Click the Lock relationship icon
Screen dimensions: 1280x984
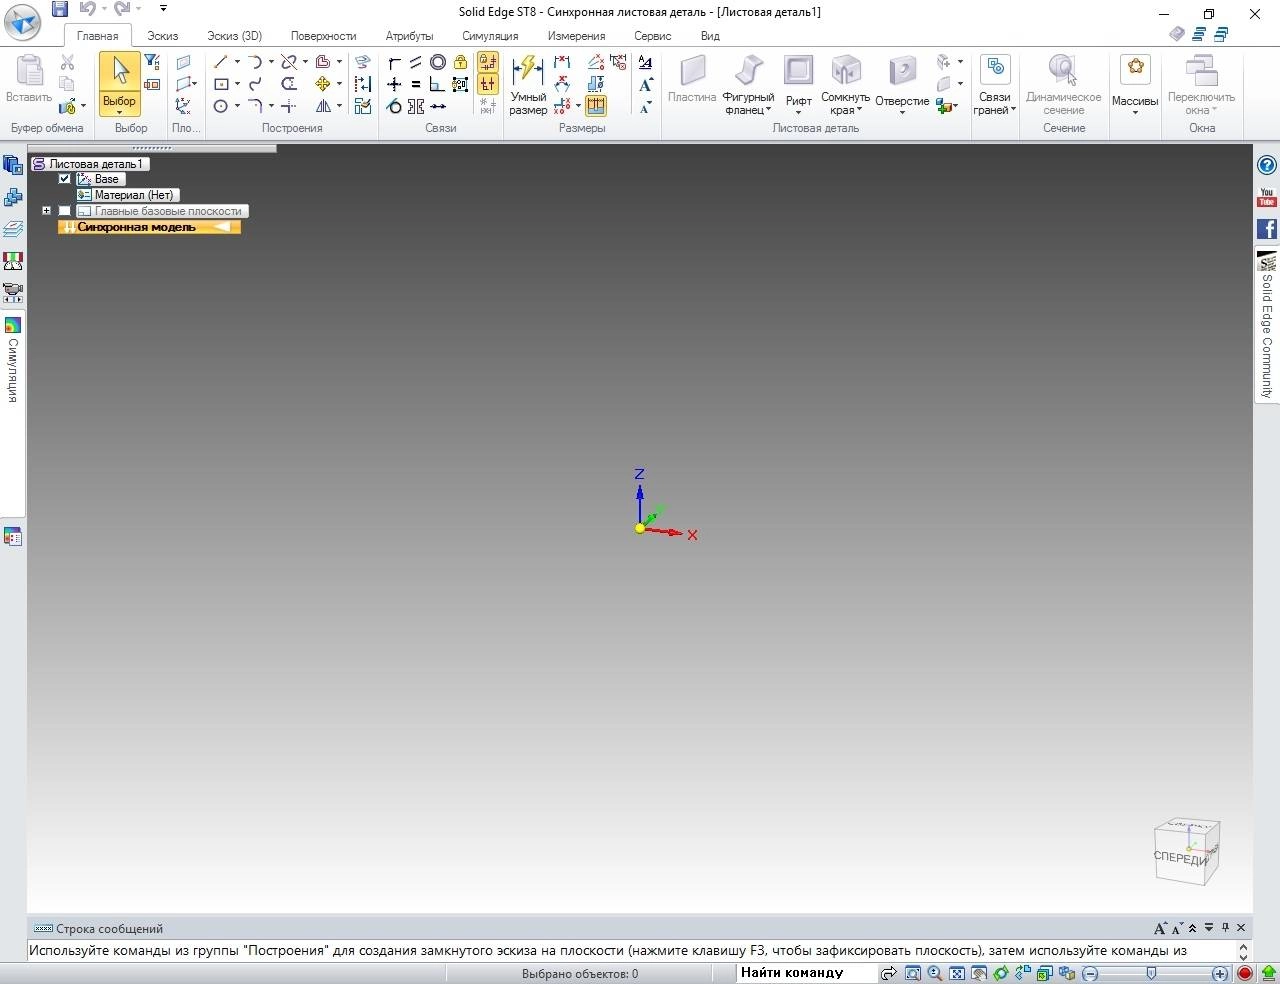point(460,62)
